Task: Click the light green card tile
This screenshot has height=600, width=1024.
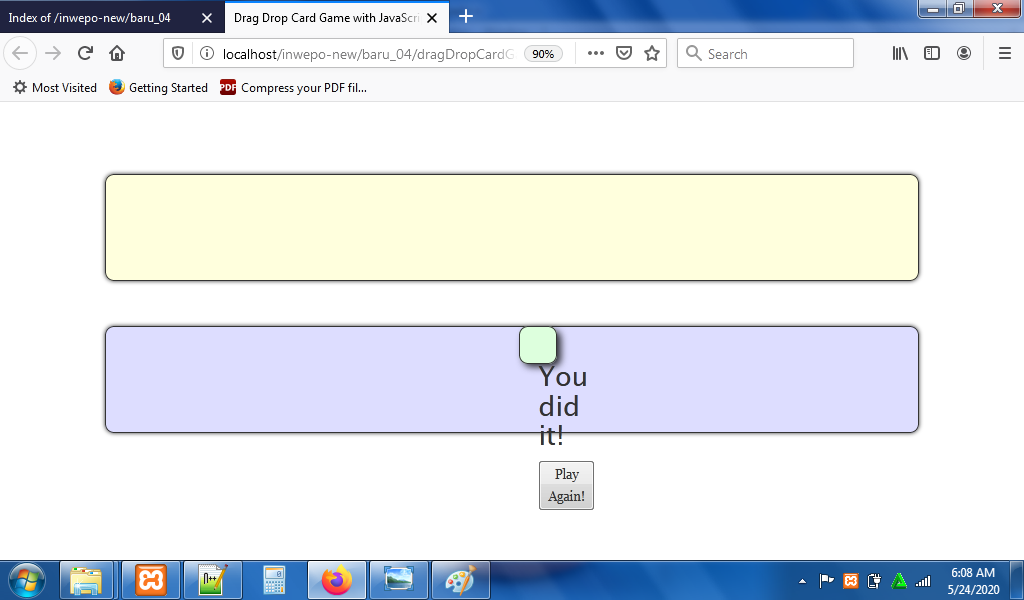Action: pyautogui.click(x=538, y=345)
